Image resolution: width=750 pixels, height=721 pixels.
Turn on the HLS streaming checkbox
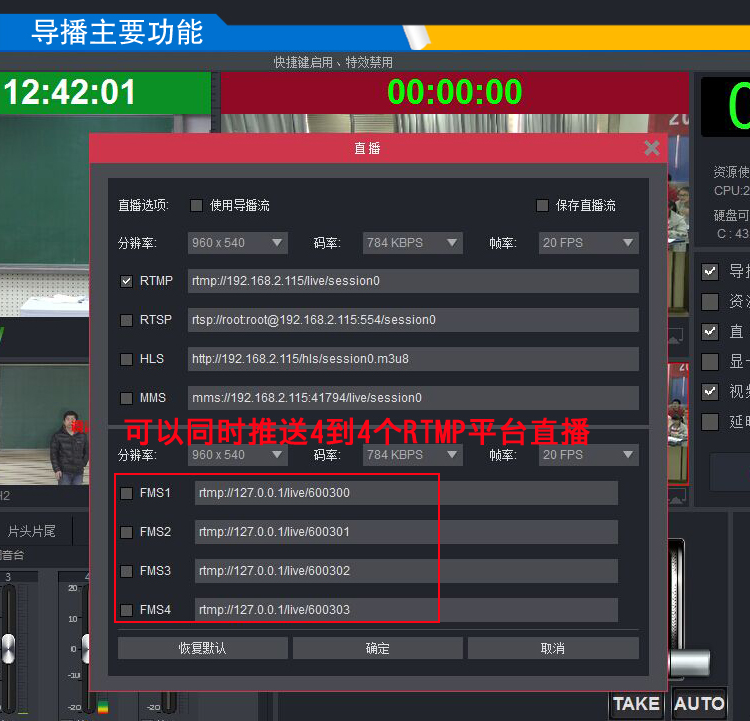tap(127, 359)
